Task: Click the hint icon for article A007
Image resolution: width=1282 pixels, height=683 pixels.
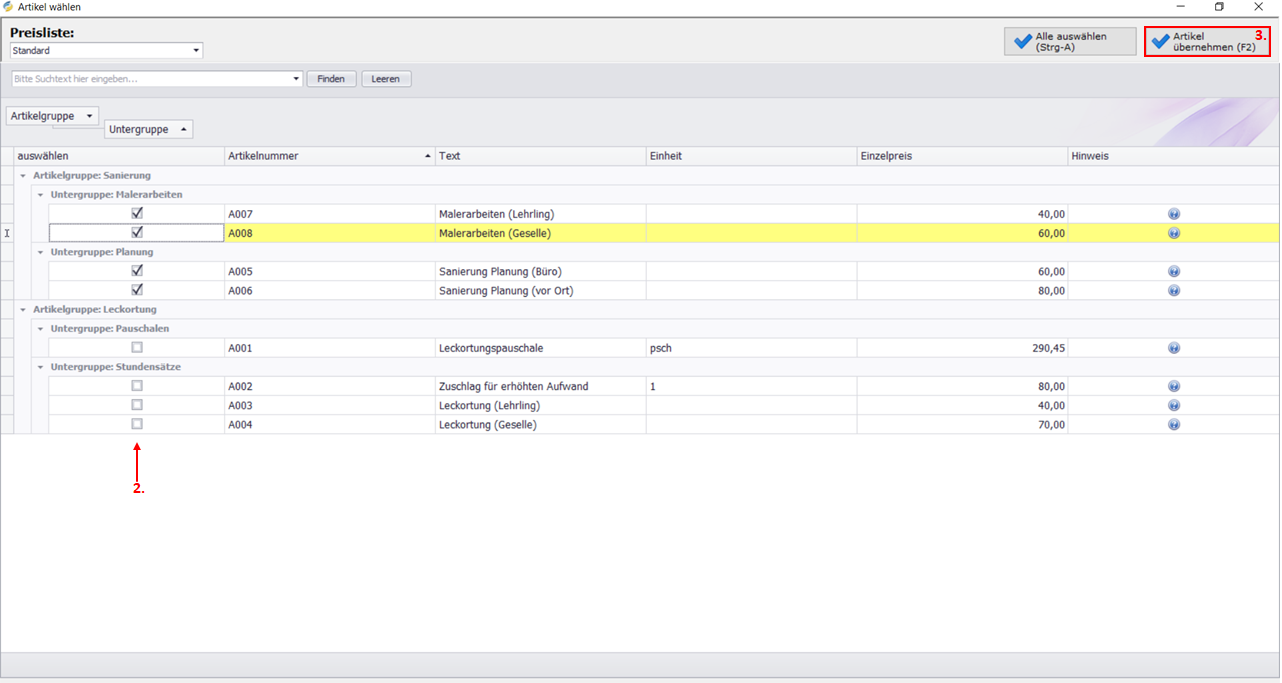Action: point(1174,214)
